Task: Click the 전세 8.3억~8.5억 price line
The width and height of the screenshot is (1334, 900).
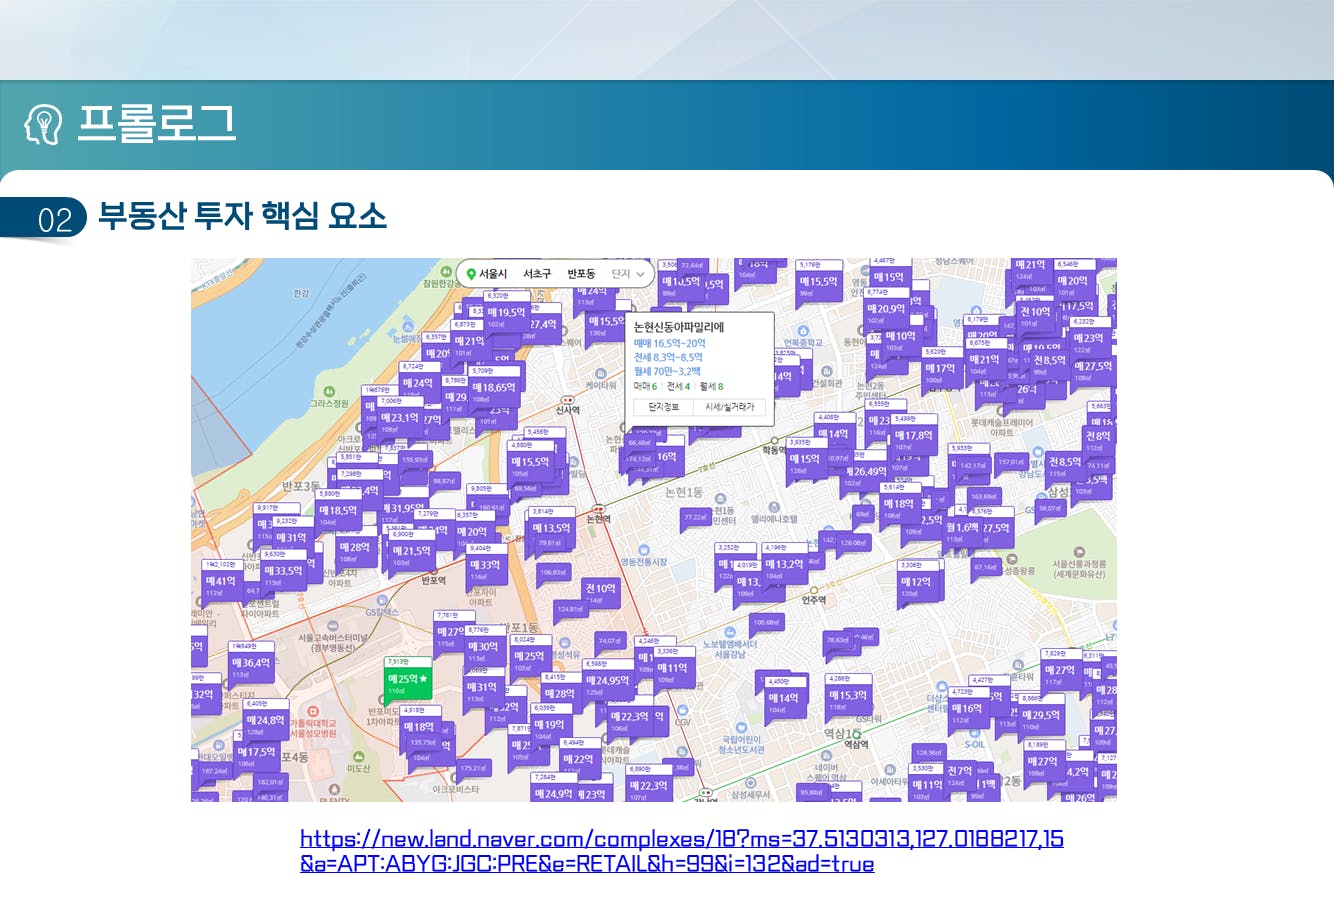Action: (x=668, y=357)
